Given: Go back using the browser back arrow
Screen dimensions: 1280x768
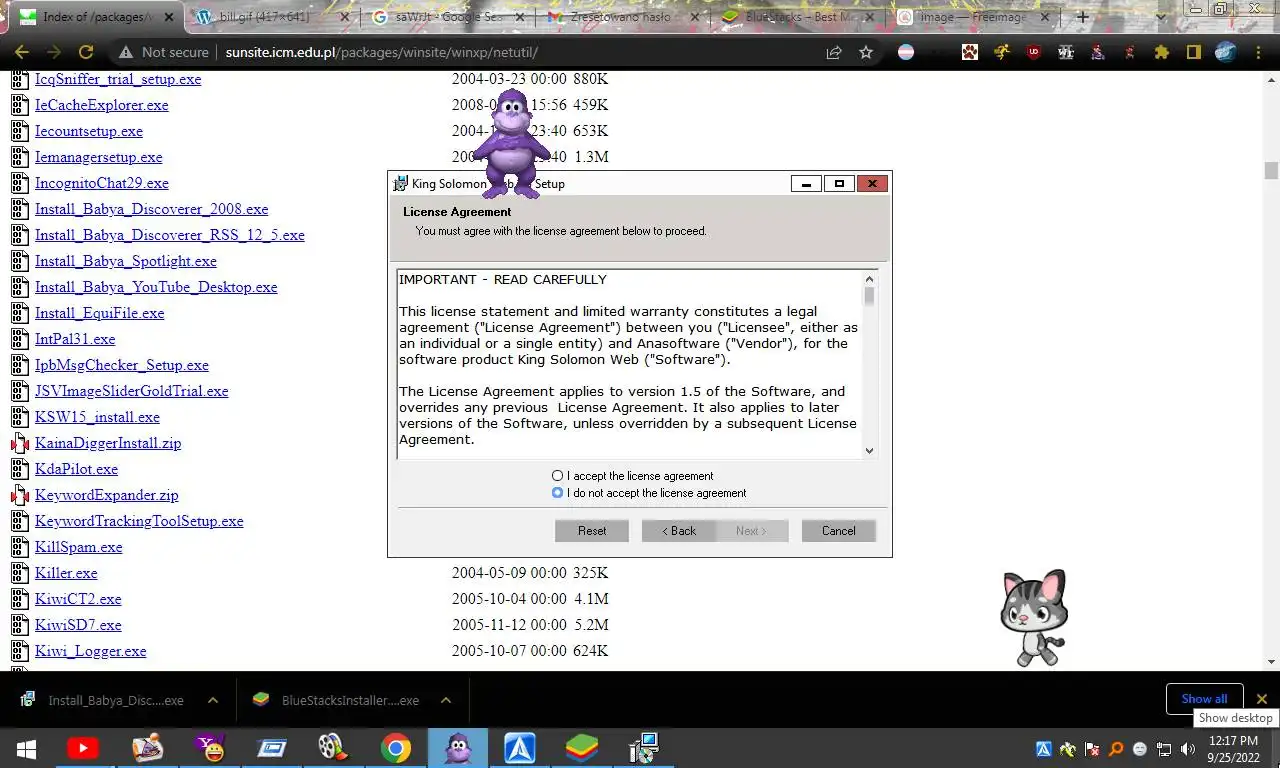Looking at the screenshot, I should [x=22, y=52].
